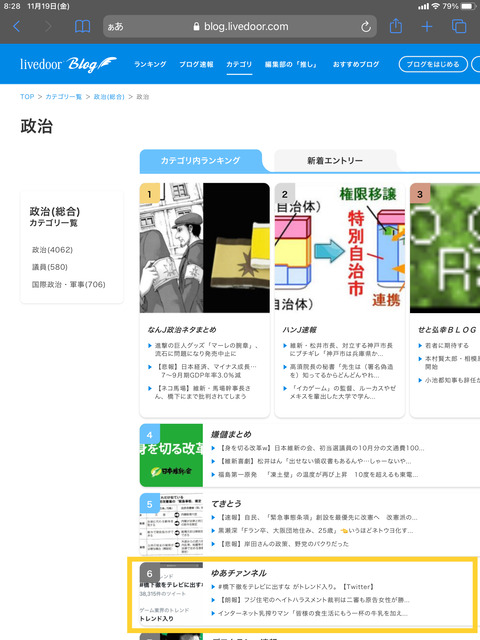Open article 高須院長の秘書「先生は
This screenshot has height=640, width=480.
[x=341, y=371]
